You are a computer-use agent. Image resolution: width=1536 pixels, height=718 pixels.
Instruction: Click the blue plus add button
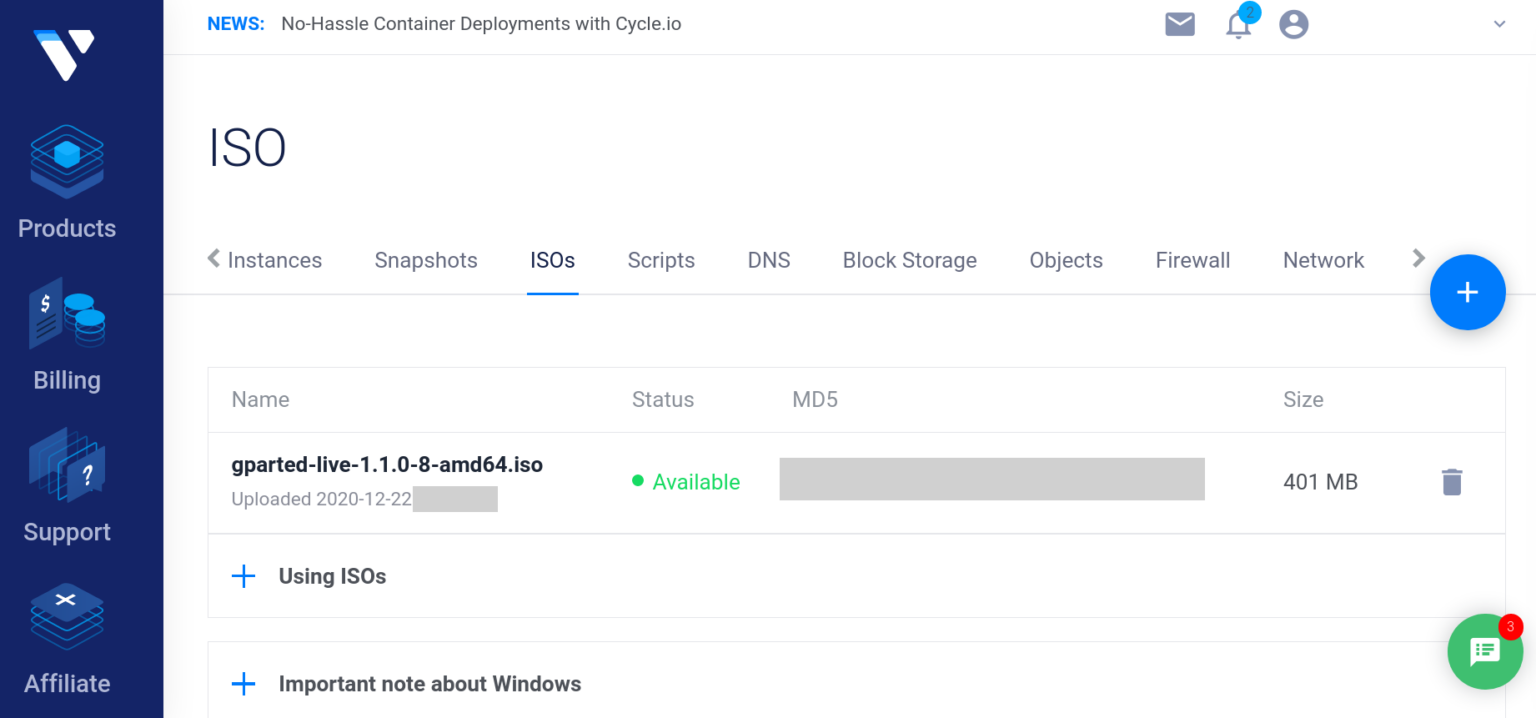[x=1467, y=292]
